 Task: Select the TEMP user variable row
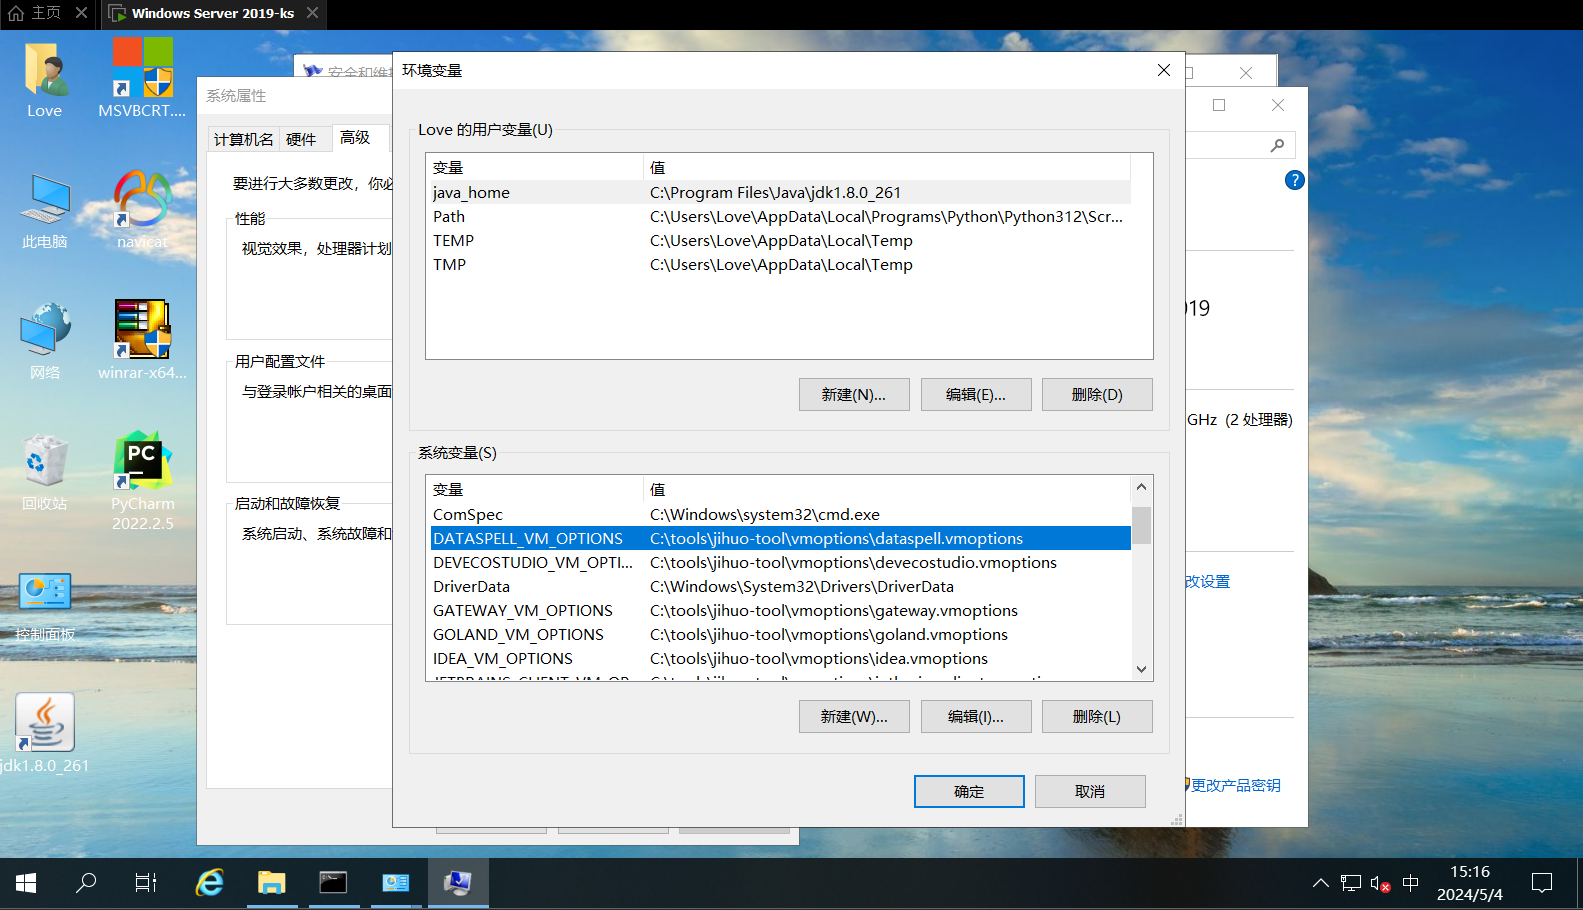[779, 240]
